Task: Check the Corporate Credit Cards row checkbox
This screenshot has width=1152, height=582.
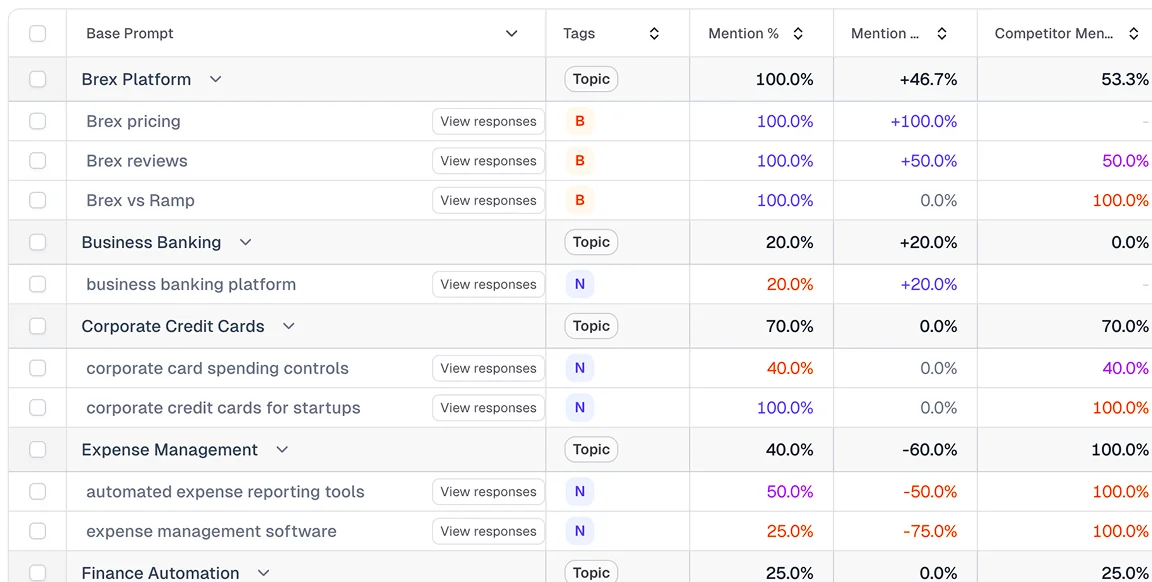Action: click(37, 326)
